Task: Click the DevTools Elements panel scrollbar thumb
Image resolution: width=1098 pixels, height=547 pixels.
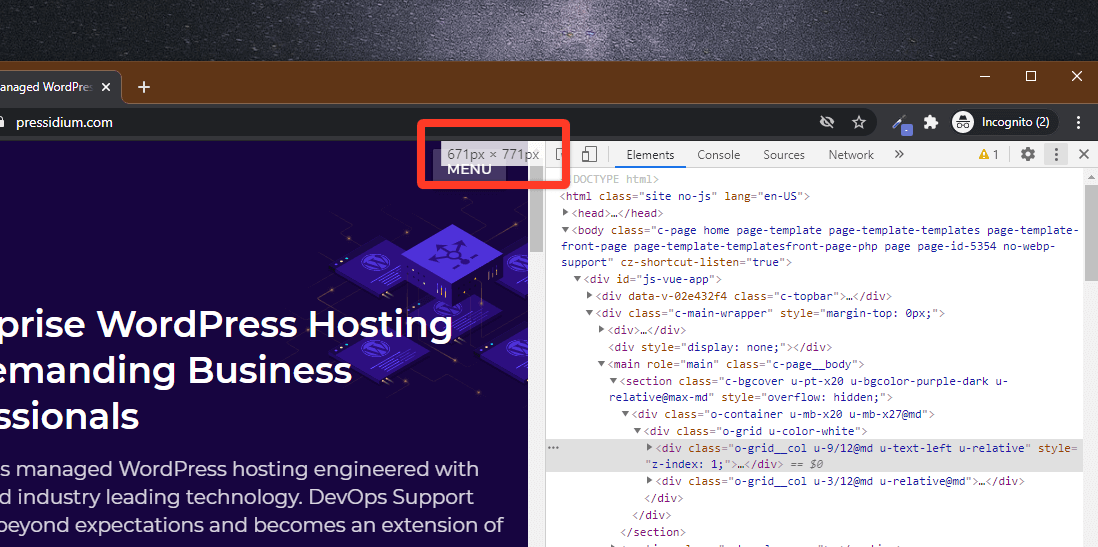Action: point(1092,231)
